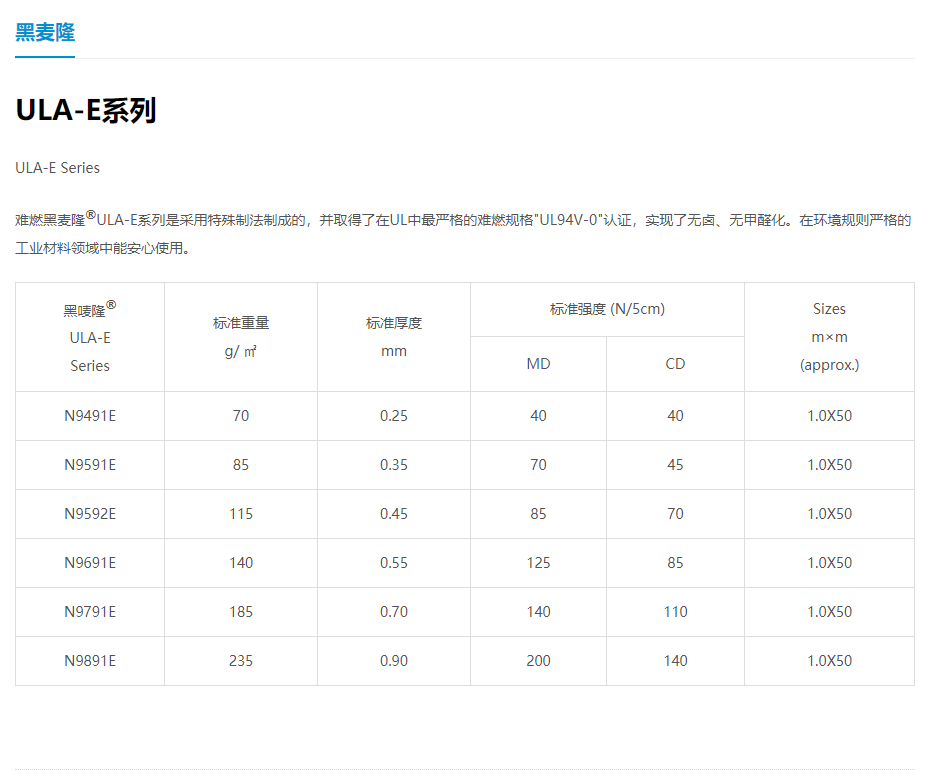Click the description paragraph starting with 难燃黑麦隆
926x771 pixels.
(464, 234)
